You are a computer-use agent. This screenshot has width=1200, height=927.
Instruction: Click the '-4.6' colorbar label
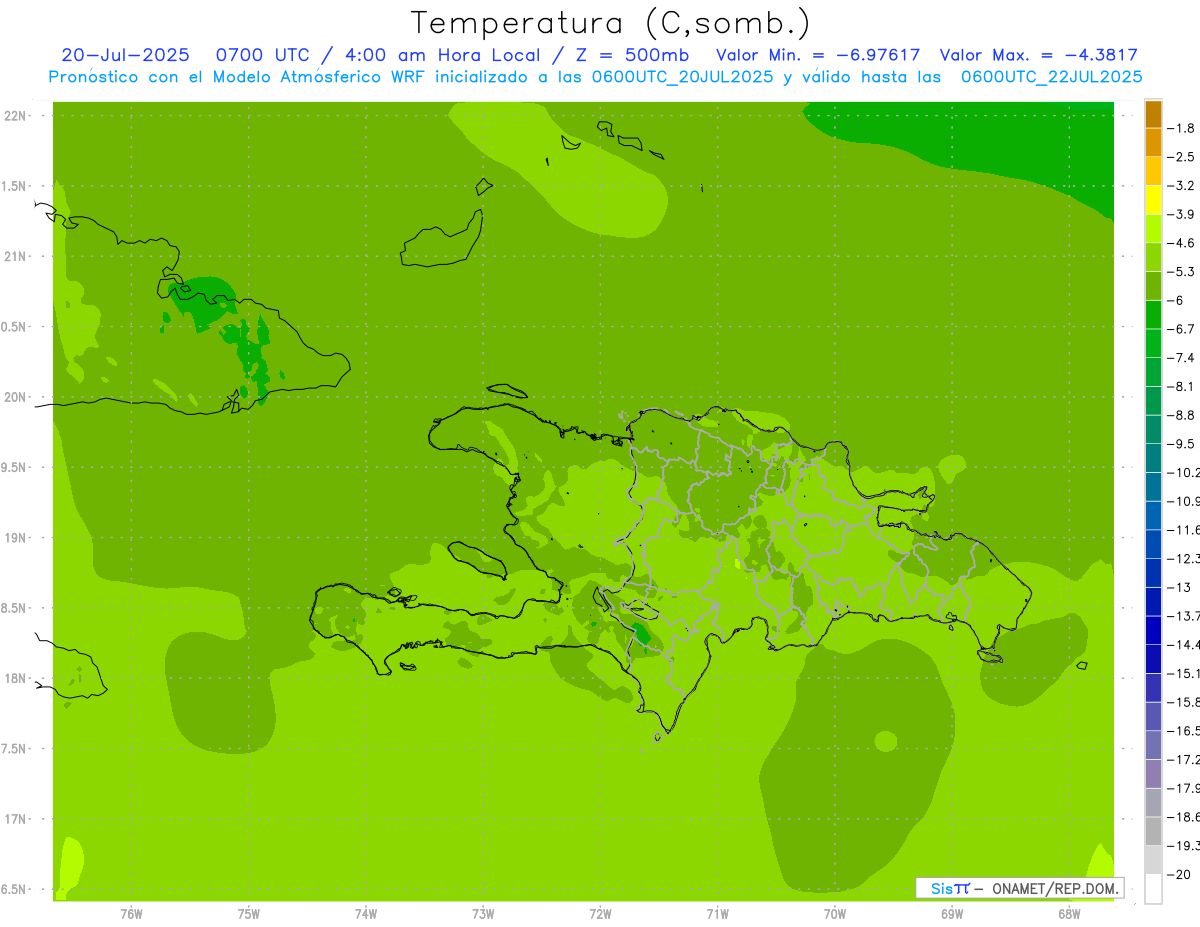coord(1182,243)
